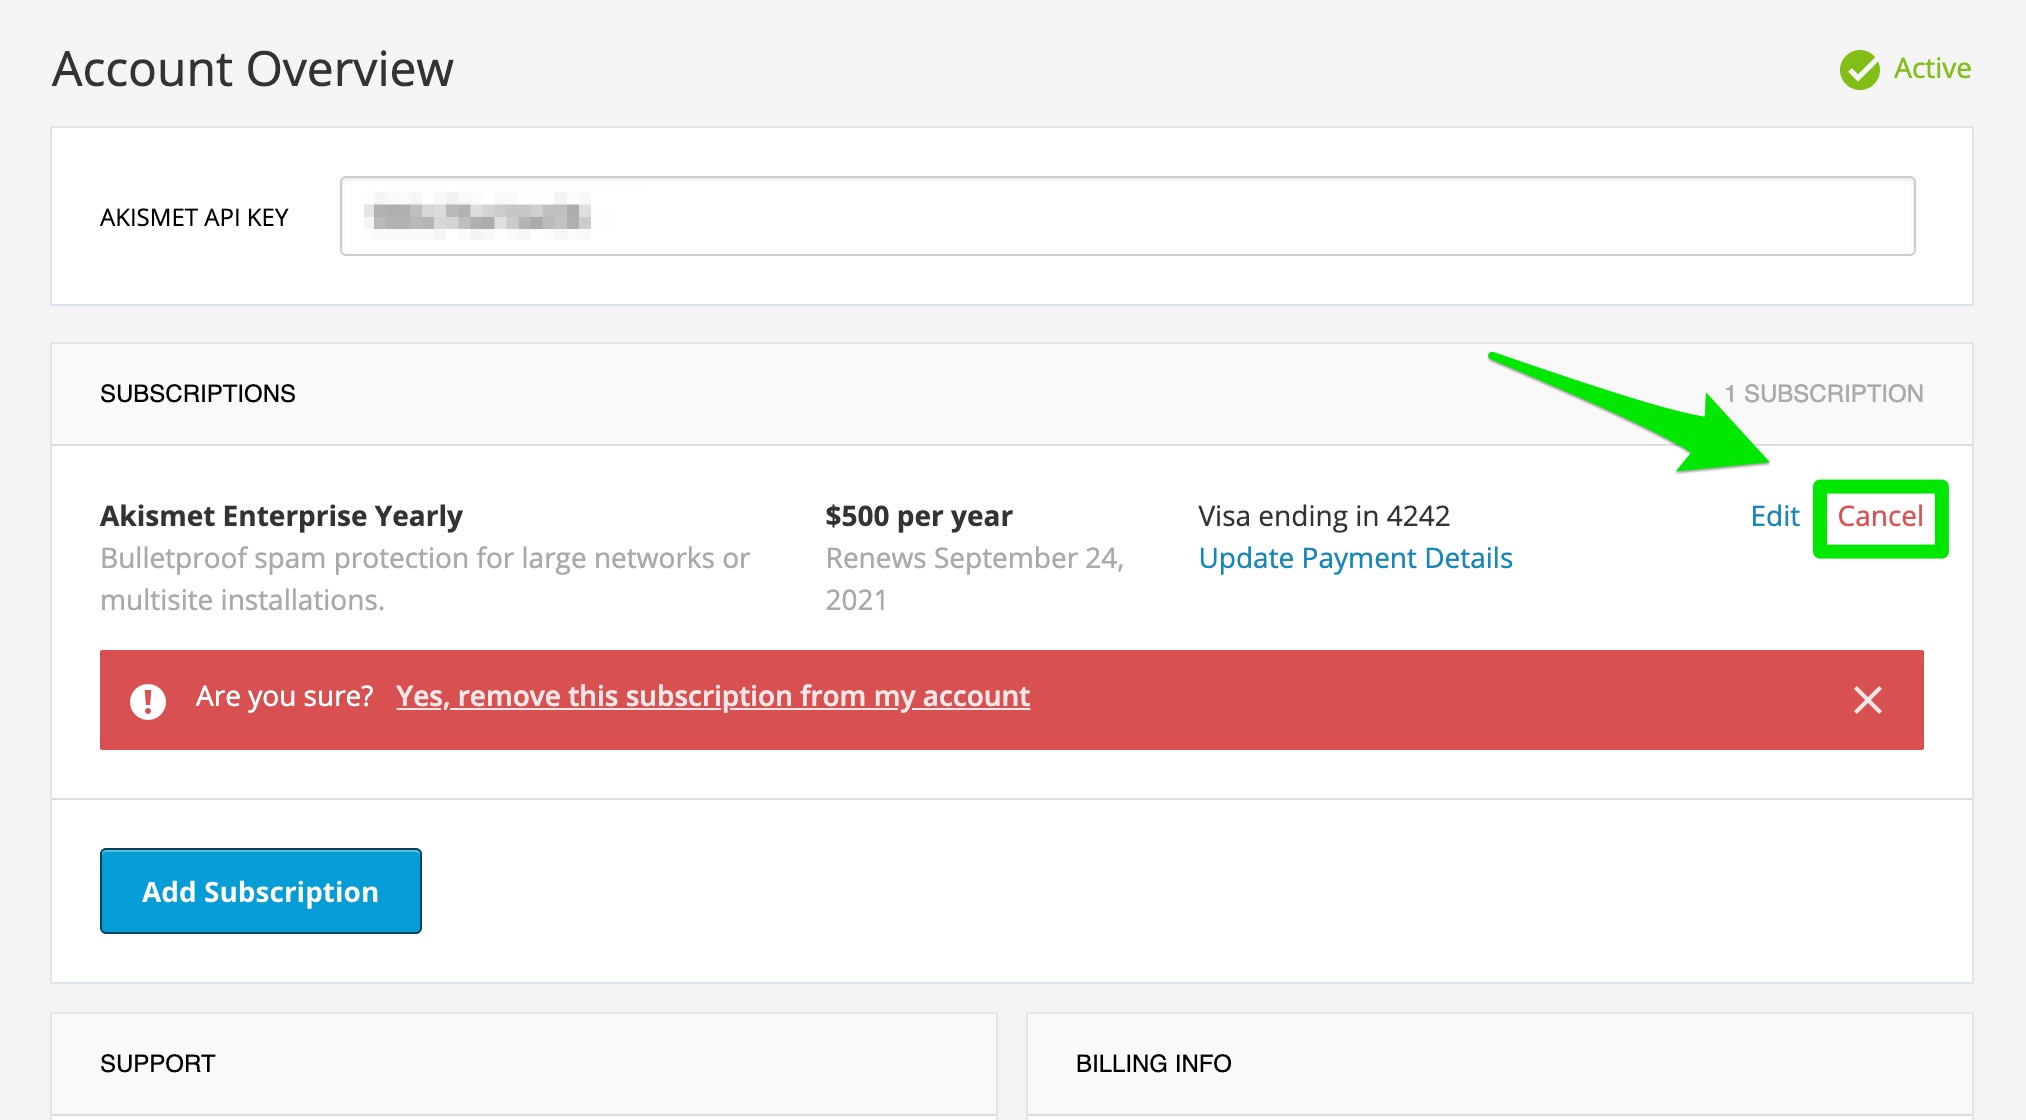Click the $500 per year price
2026x1120 pixels.
coord(918,516)
